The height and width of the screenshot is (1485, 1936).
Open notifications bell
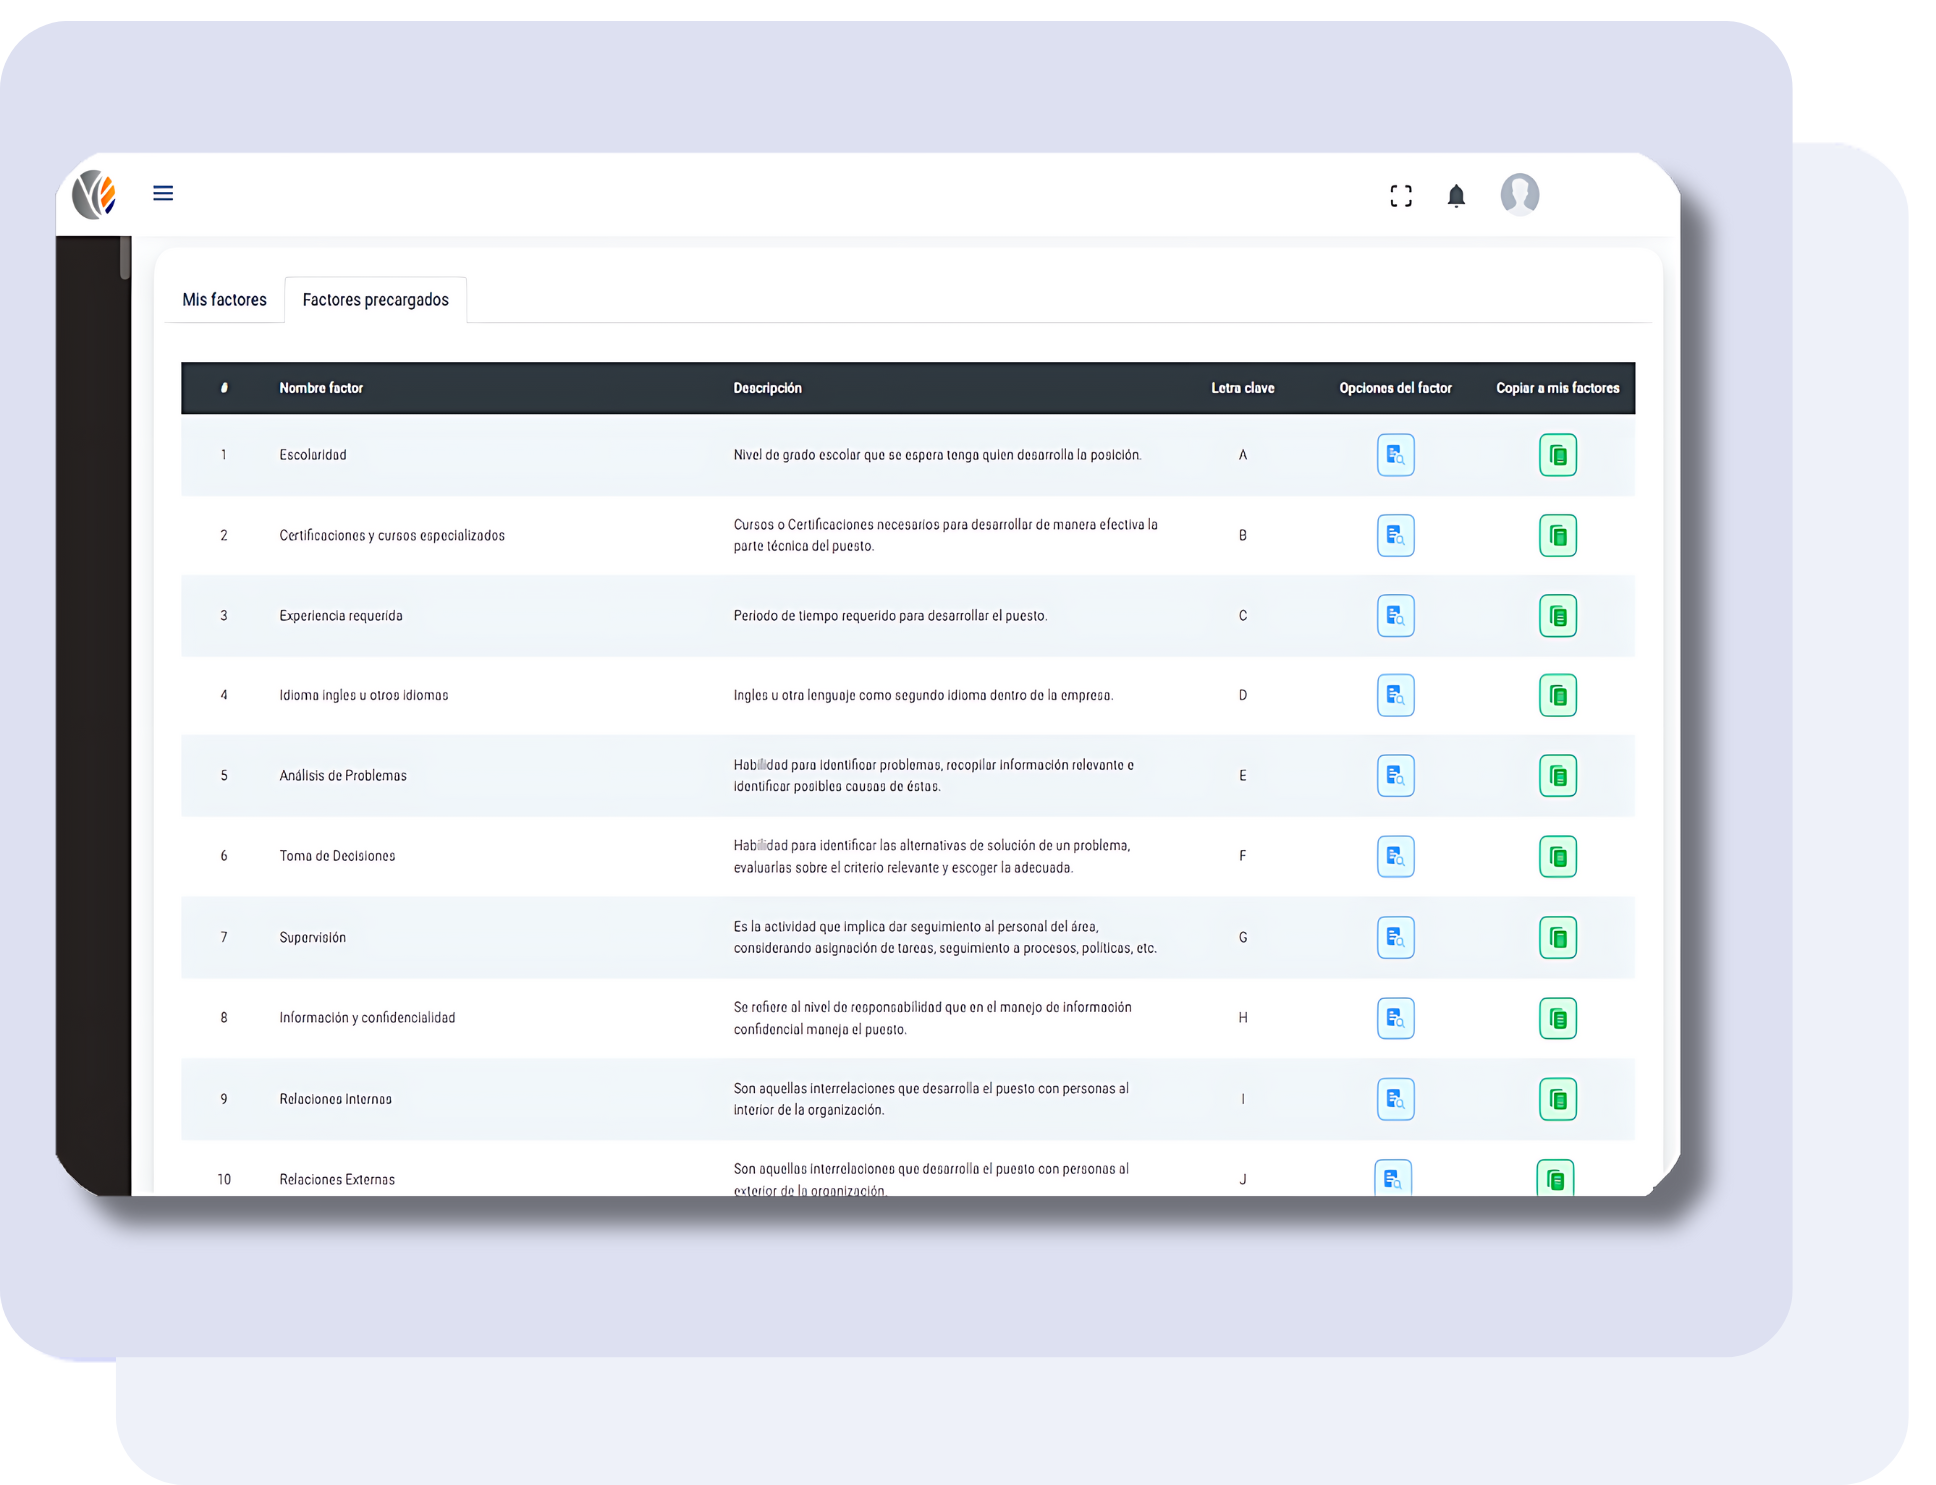1456,196
